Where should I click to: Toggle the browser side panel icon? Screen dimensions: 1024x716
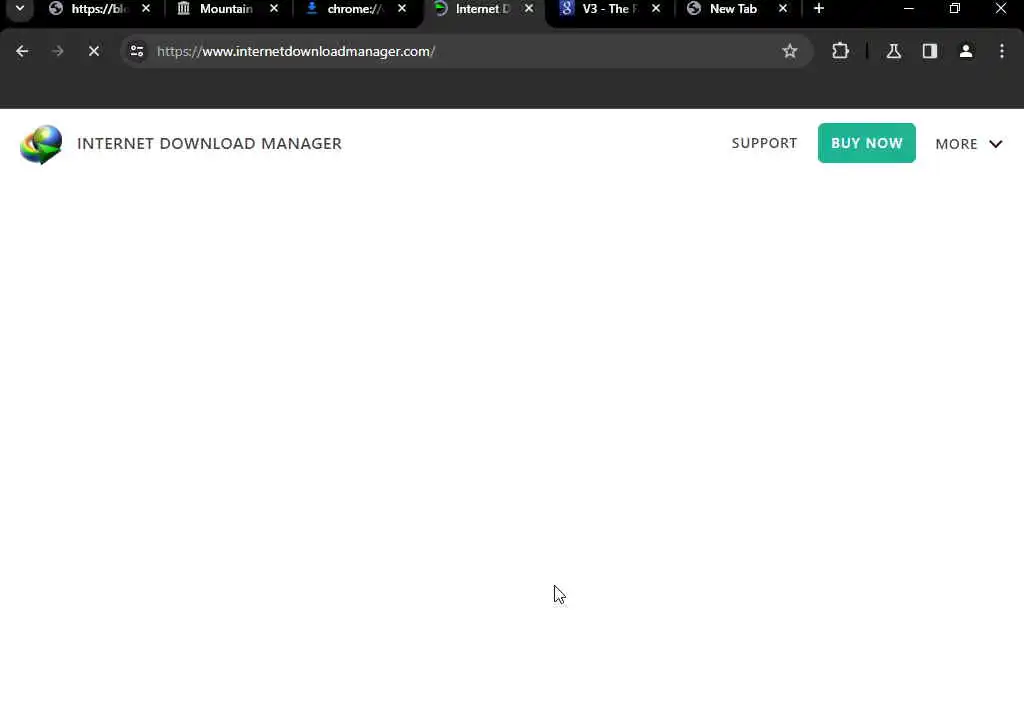[x=930, y=51]
